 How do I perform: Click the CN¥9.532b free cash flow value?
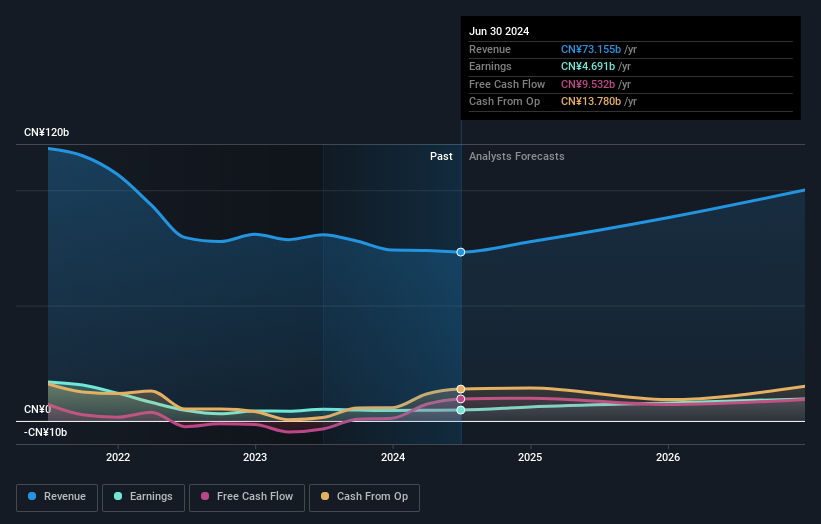pyautogui.click(x=588, y=84)
